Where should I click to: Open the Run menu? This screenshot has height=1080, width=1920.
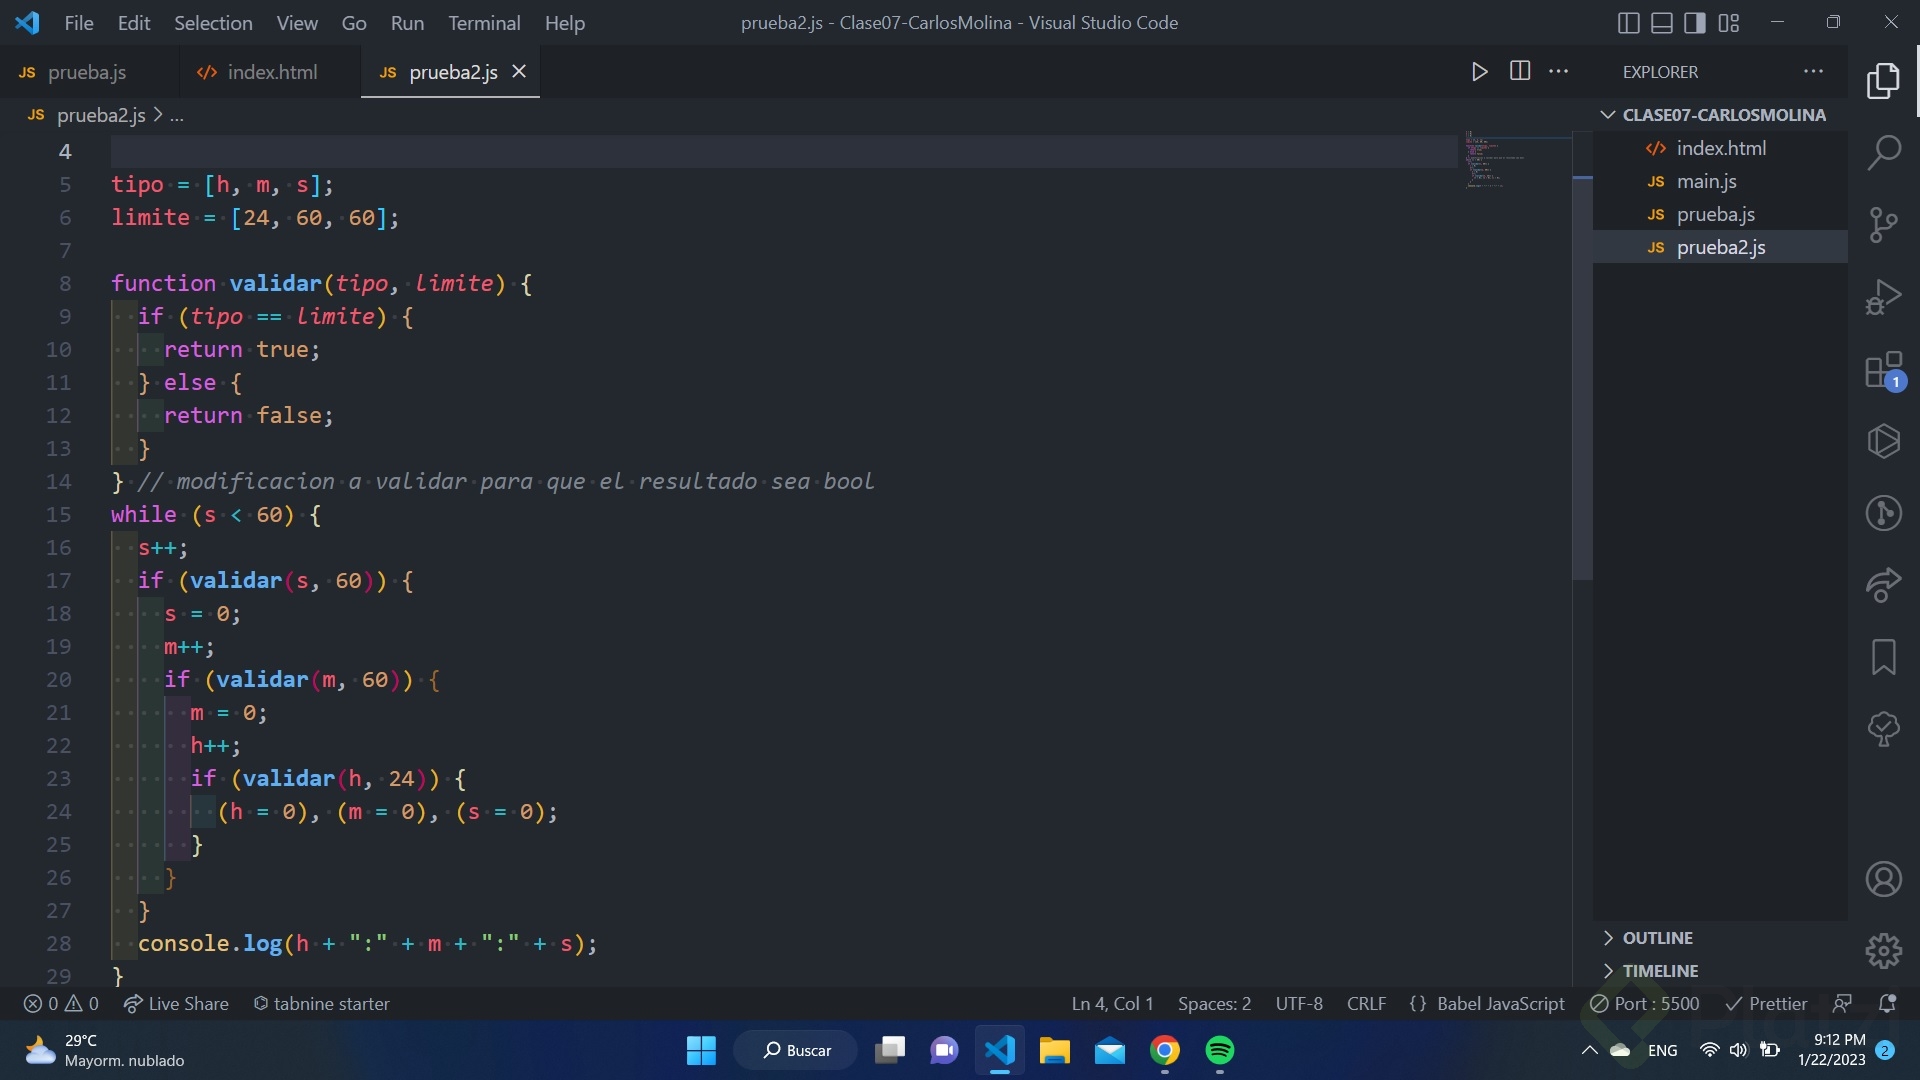coord(407,23)
